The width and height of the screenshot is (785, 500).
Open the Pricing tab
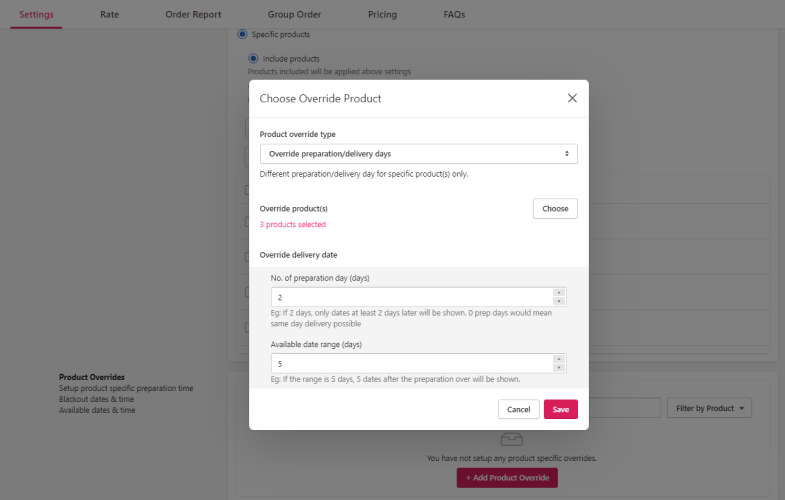point(382,15)
